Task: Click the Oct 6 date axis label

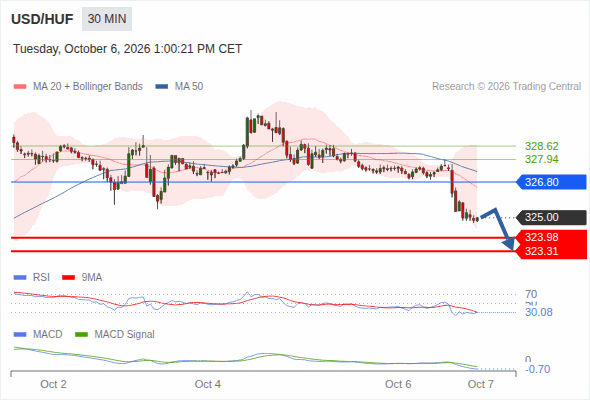Action: coord(398,384)
